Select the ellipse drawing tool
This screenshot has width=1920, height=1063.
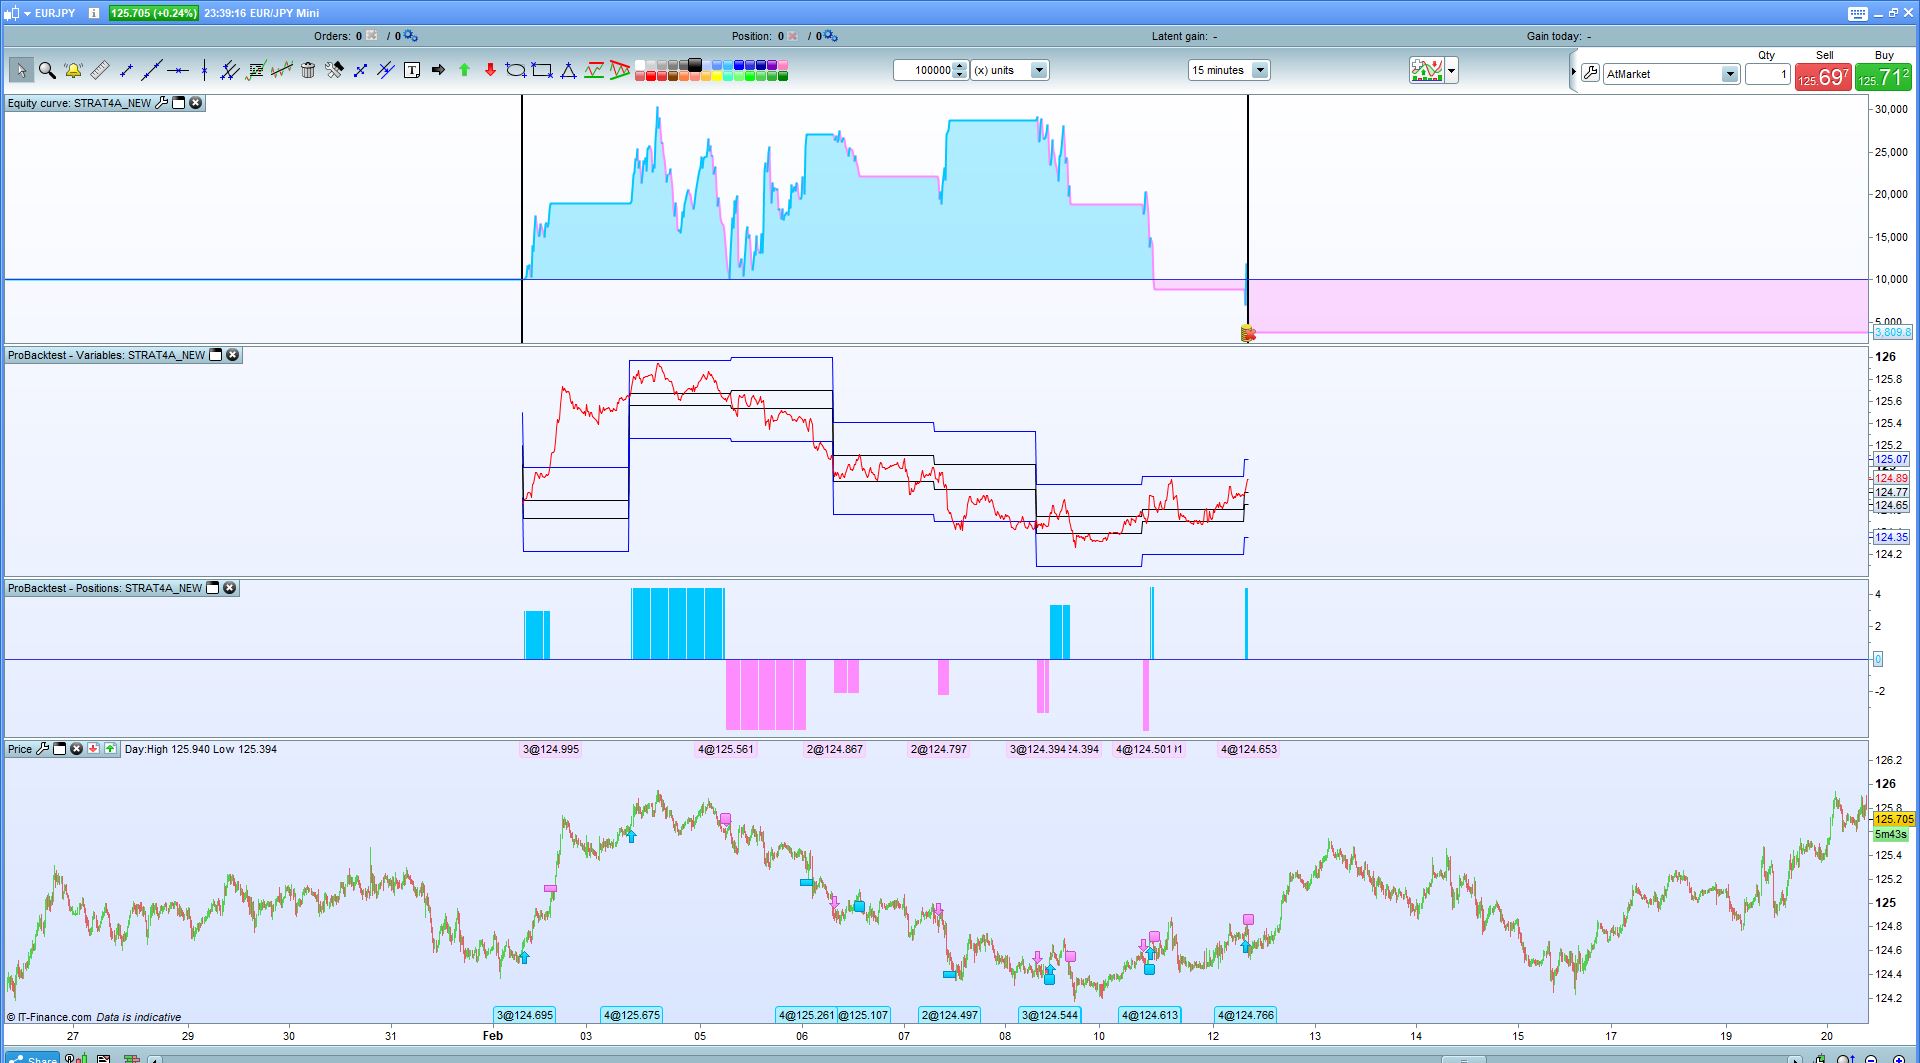coord(516,70)
